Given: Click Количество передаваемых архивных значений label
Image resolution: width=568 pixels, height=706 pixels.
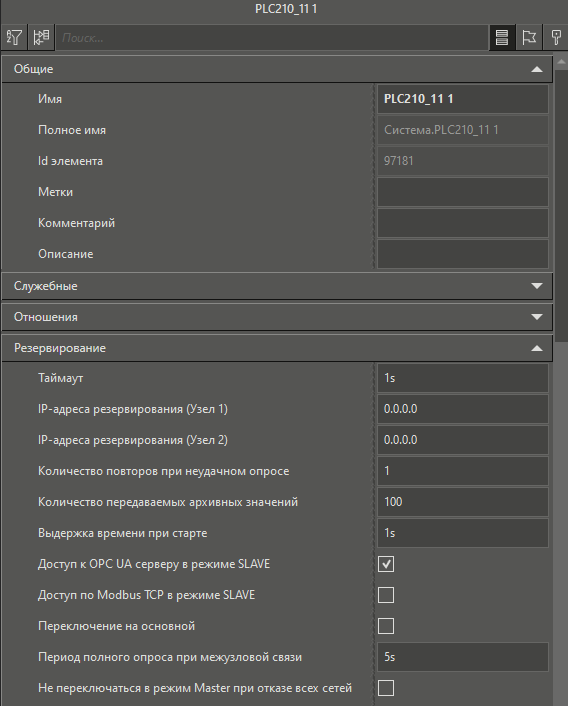Looking at the screenshot, I should pos(168,502).
